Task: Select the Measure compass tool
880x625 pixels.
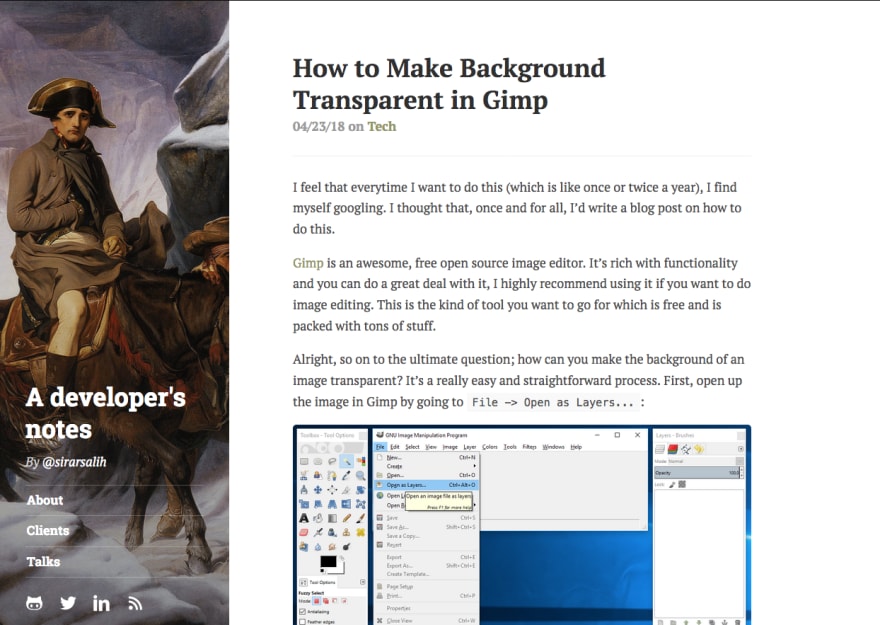Action: coord(304,490)
